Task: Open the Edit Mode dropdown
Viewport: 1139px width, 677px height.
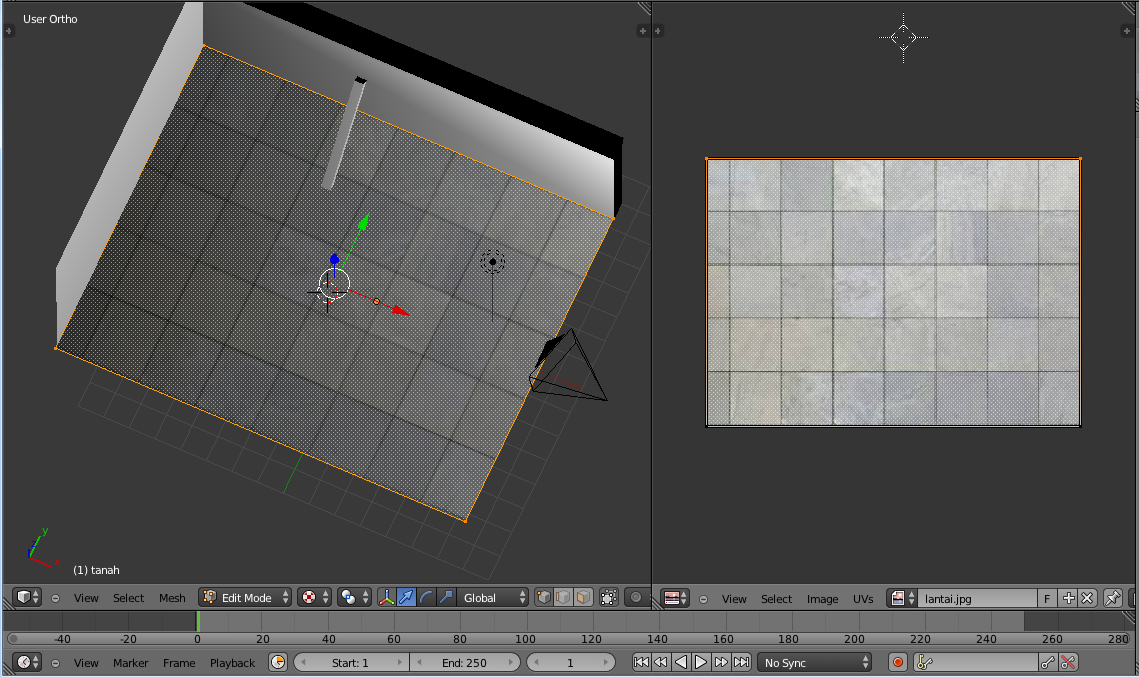Action: click(246, 597)
